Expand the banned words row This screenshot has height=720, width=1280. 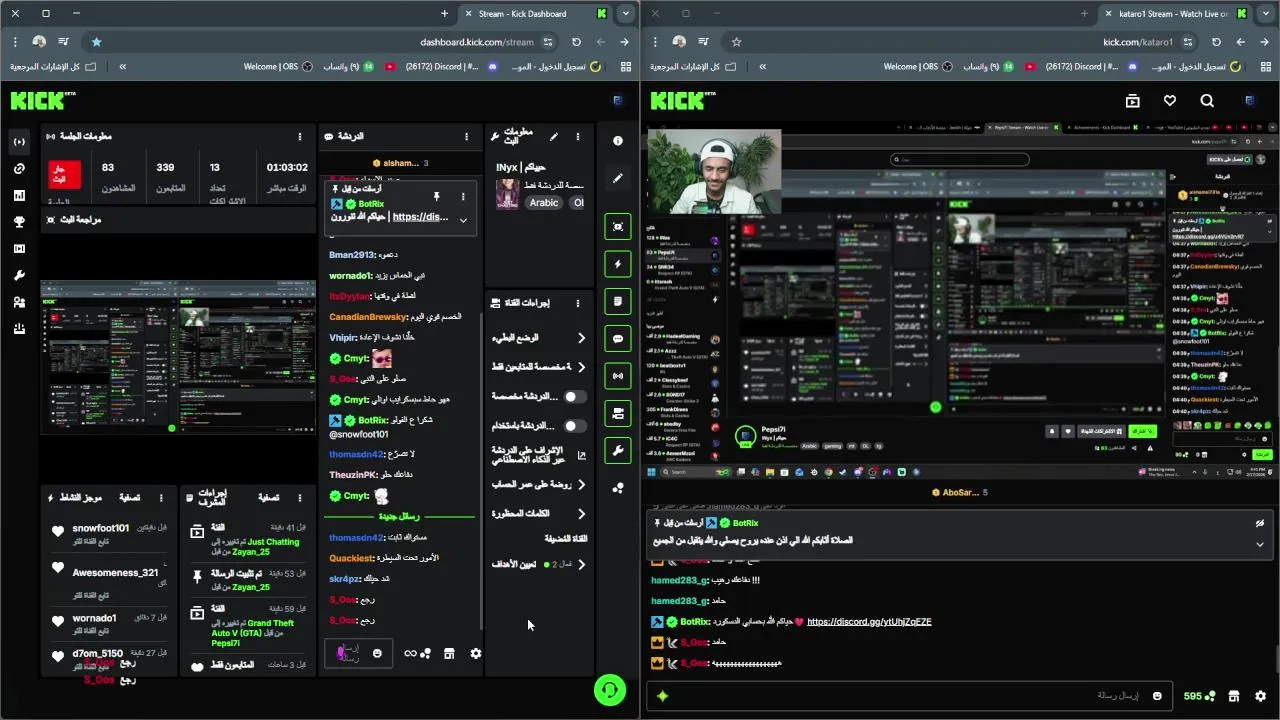pyautogui.click(x=538, y=514)
